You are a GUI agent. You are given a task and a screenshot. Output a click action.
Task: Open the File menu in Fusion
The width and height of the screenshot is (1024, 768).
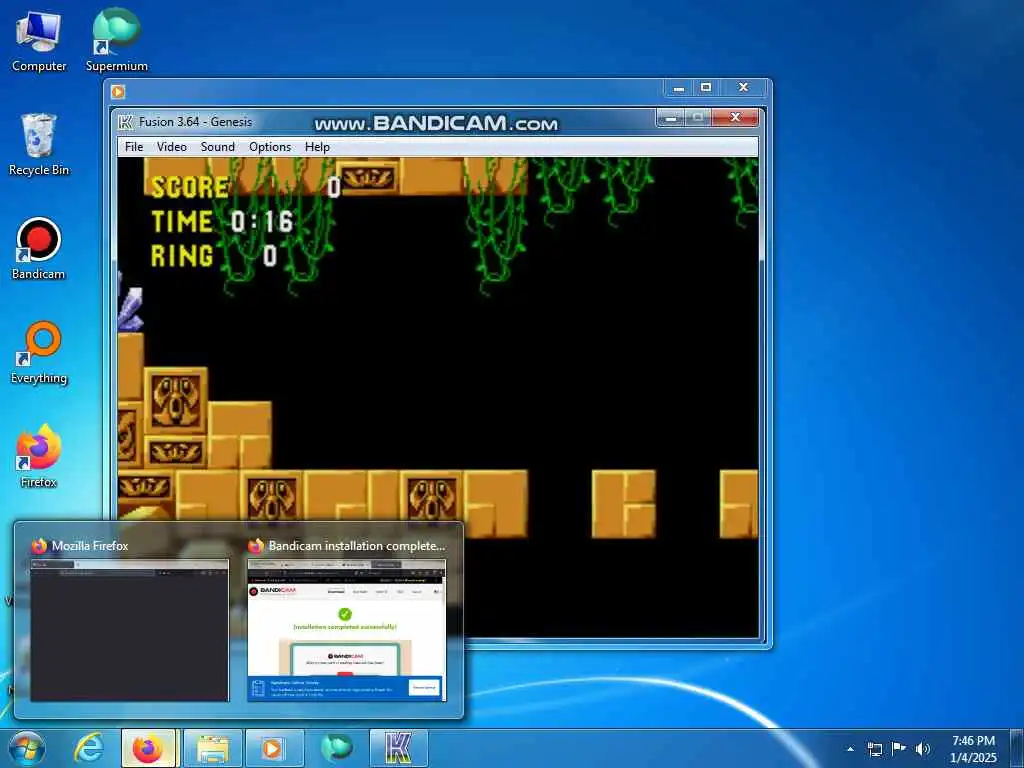134,147
